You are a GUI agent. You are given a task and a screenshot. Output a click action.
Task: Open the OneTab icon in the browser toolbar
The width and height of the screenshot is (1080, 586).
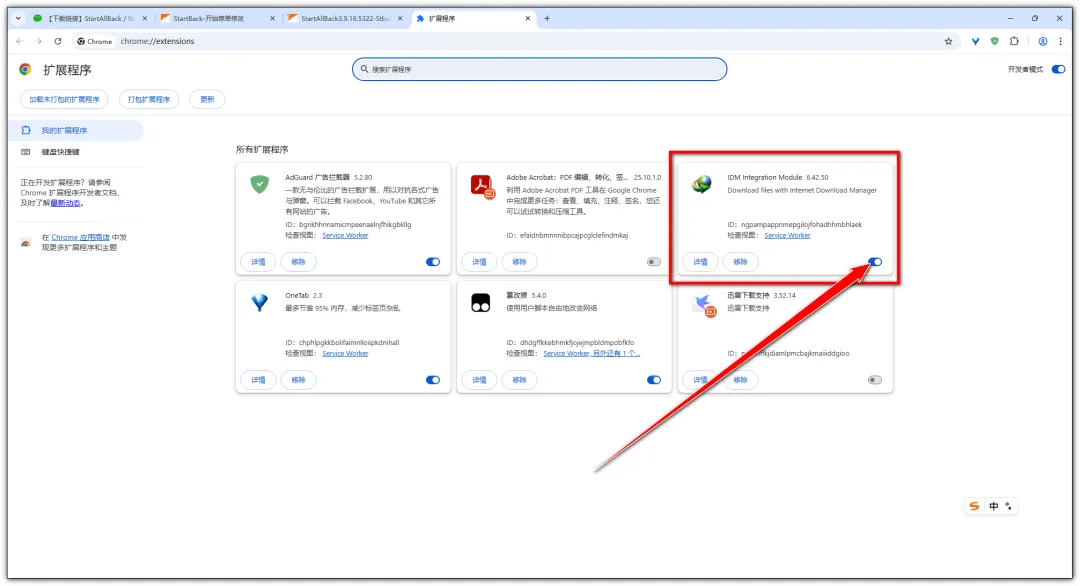coord(975,41)
